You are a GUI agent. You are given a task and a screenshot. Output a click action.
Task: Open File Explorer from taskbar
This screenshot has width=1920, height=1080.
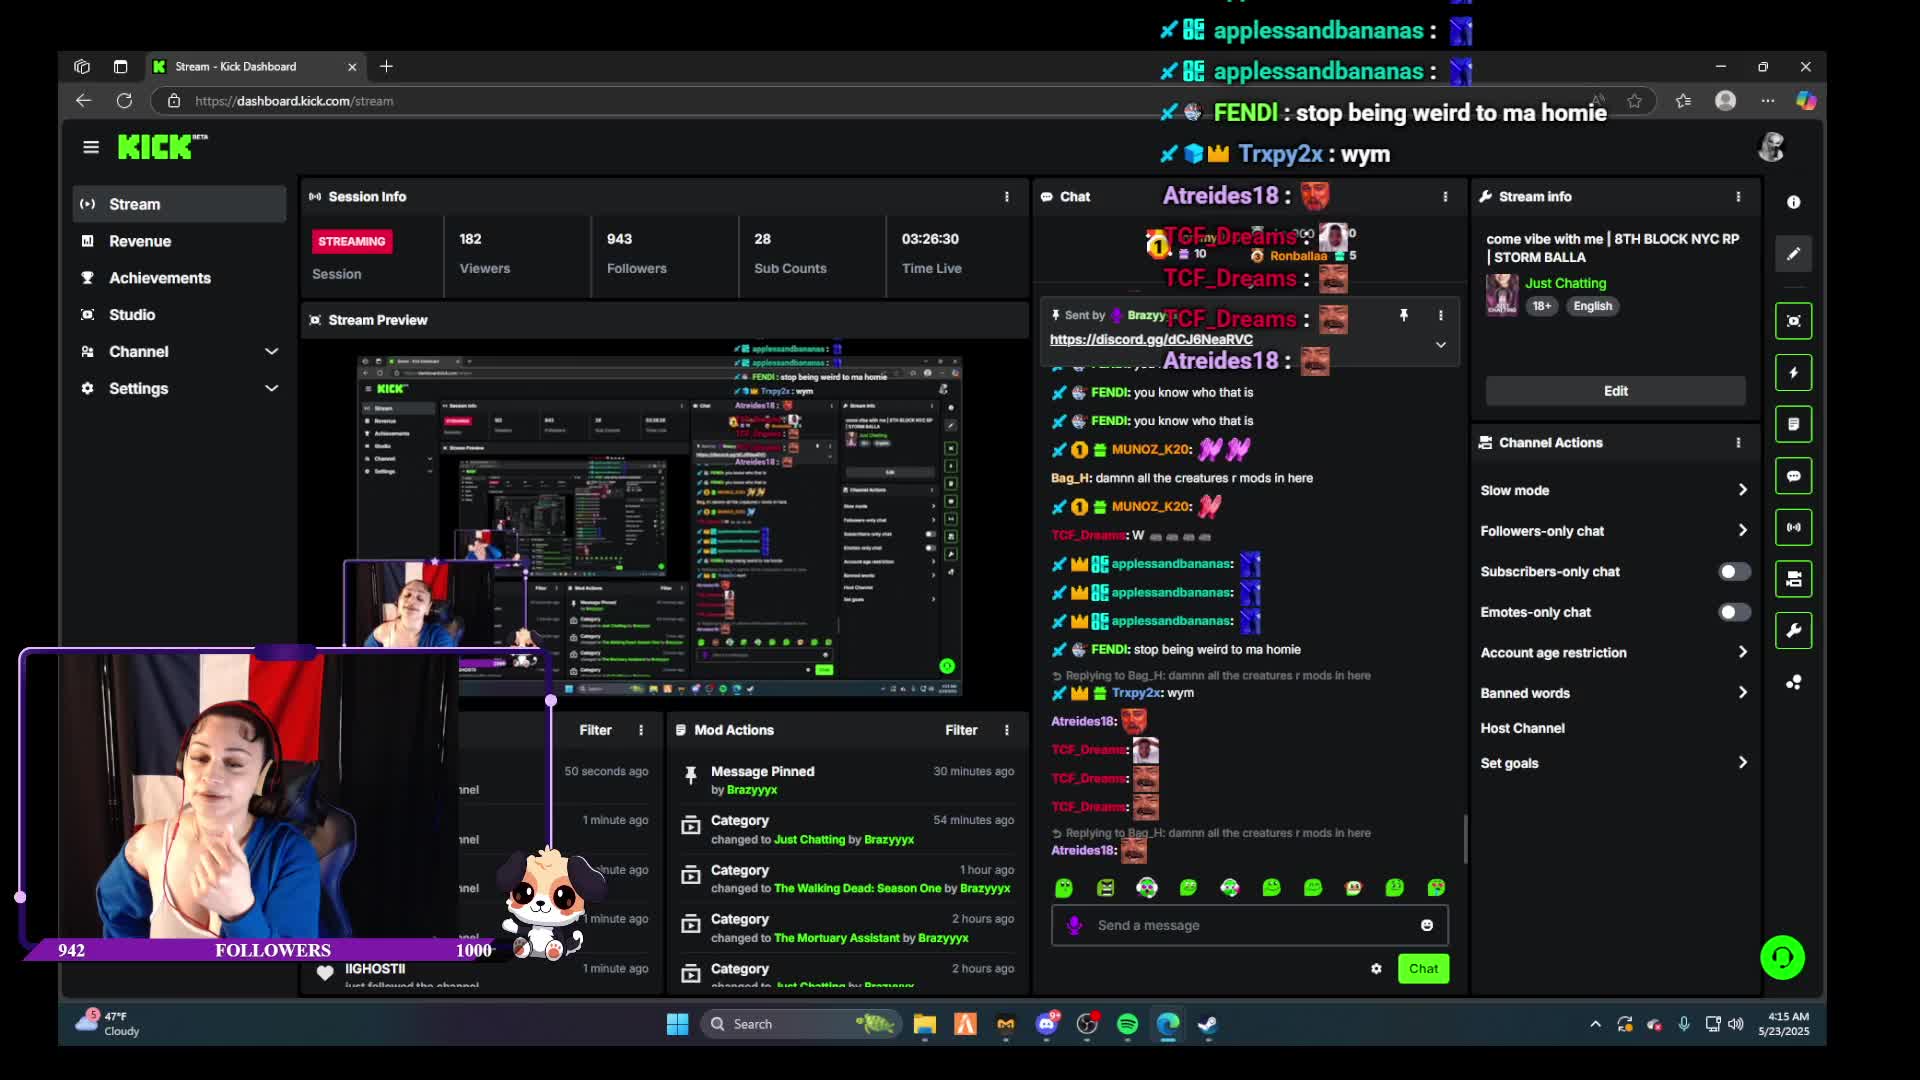click(x=924, y=1024)
